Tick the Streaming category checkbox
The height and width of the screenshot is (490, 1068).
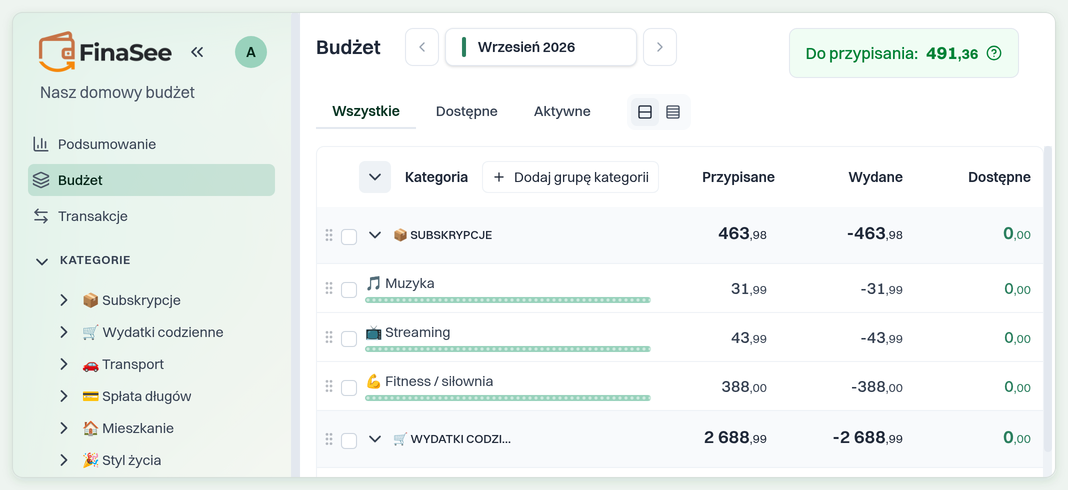pyautogui.click(x=349, y=339)
